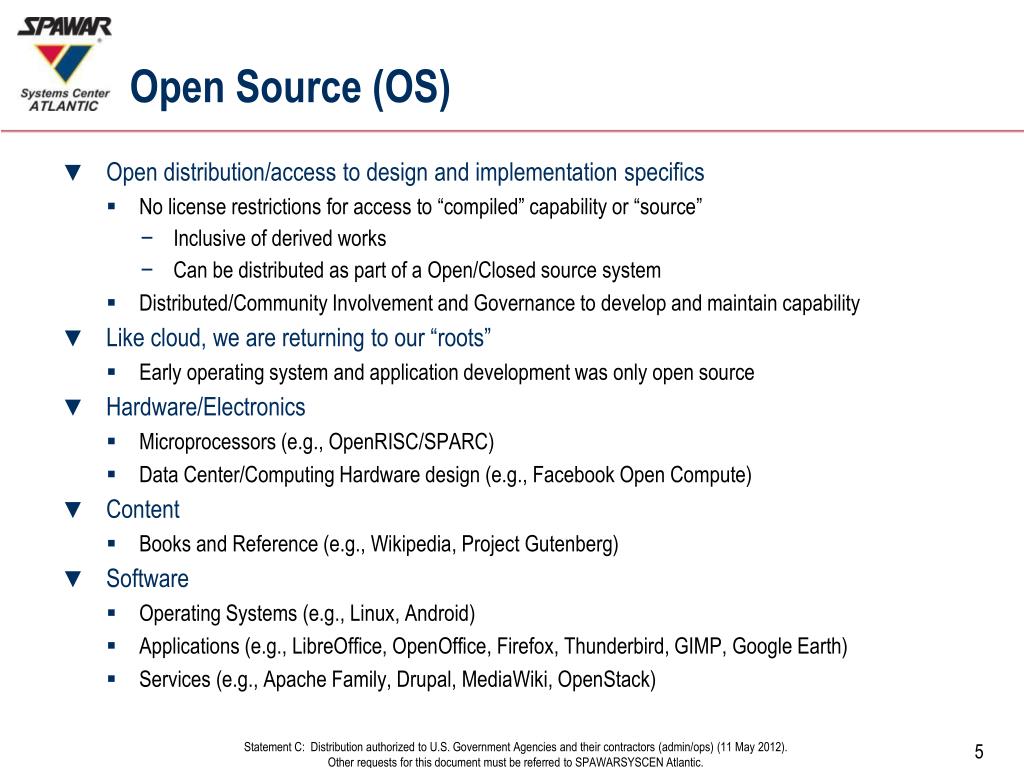Screen dimensions: 1024x768
Task: Click square bullet before "Books and Reference"
Action: tap(112, 543)
